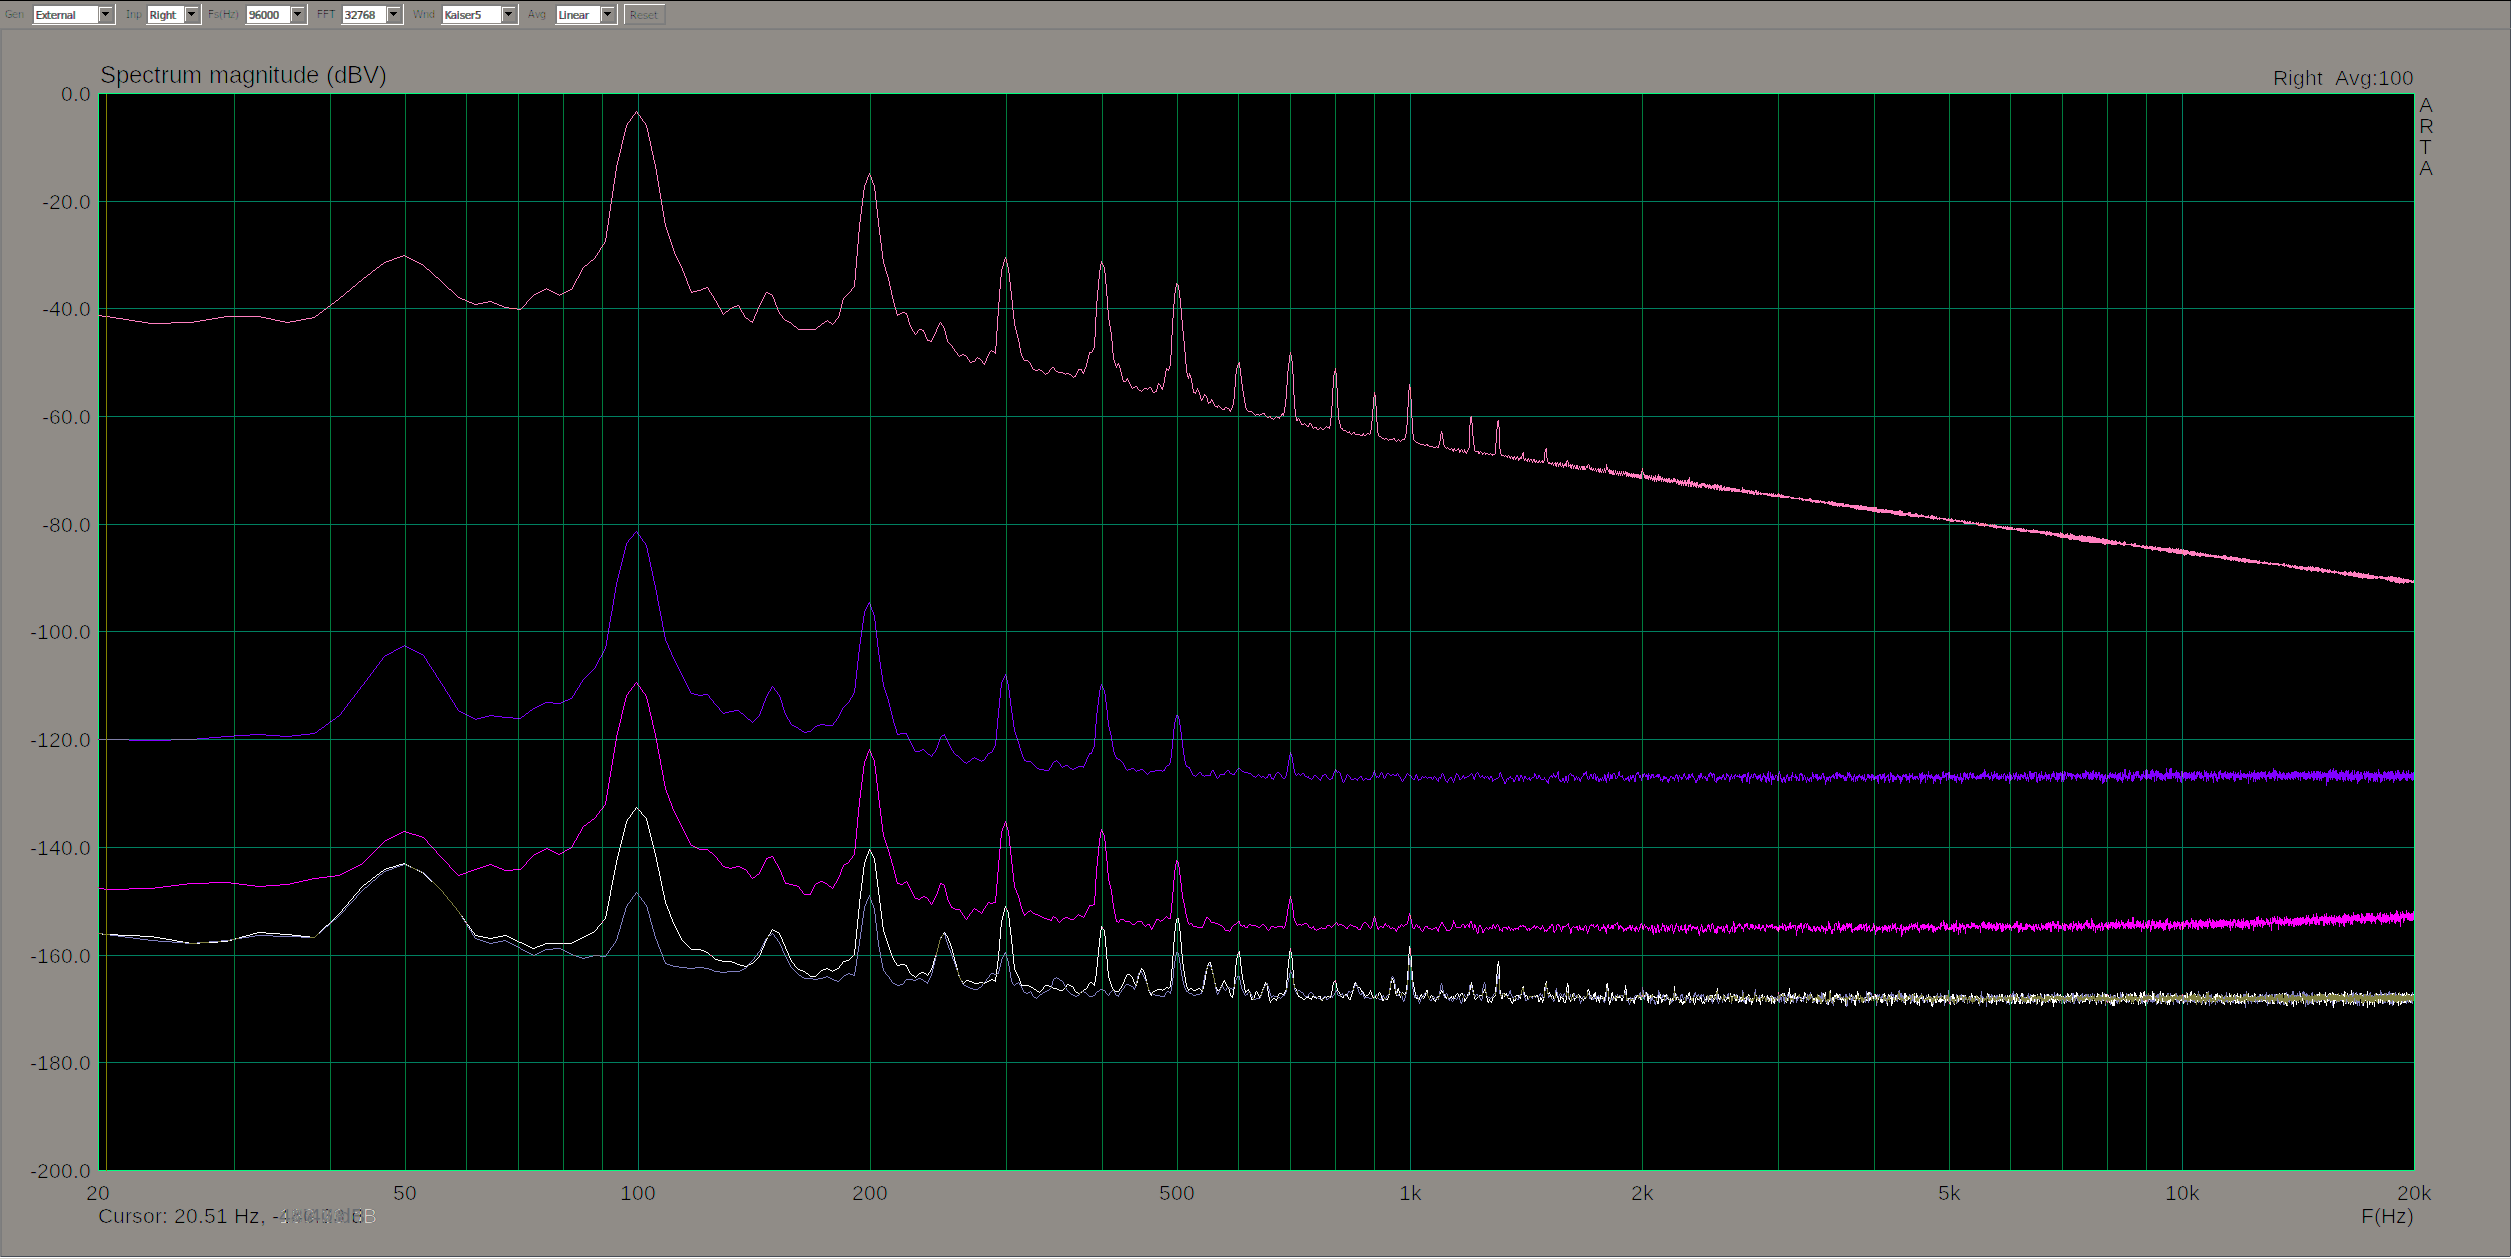Click the -200.0 magnitude axis label

(60, 1170)
